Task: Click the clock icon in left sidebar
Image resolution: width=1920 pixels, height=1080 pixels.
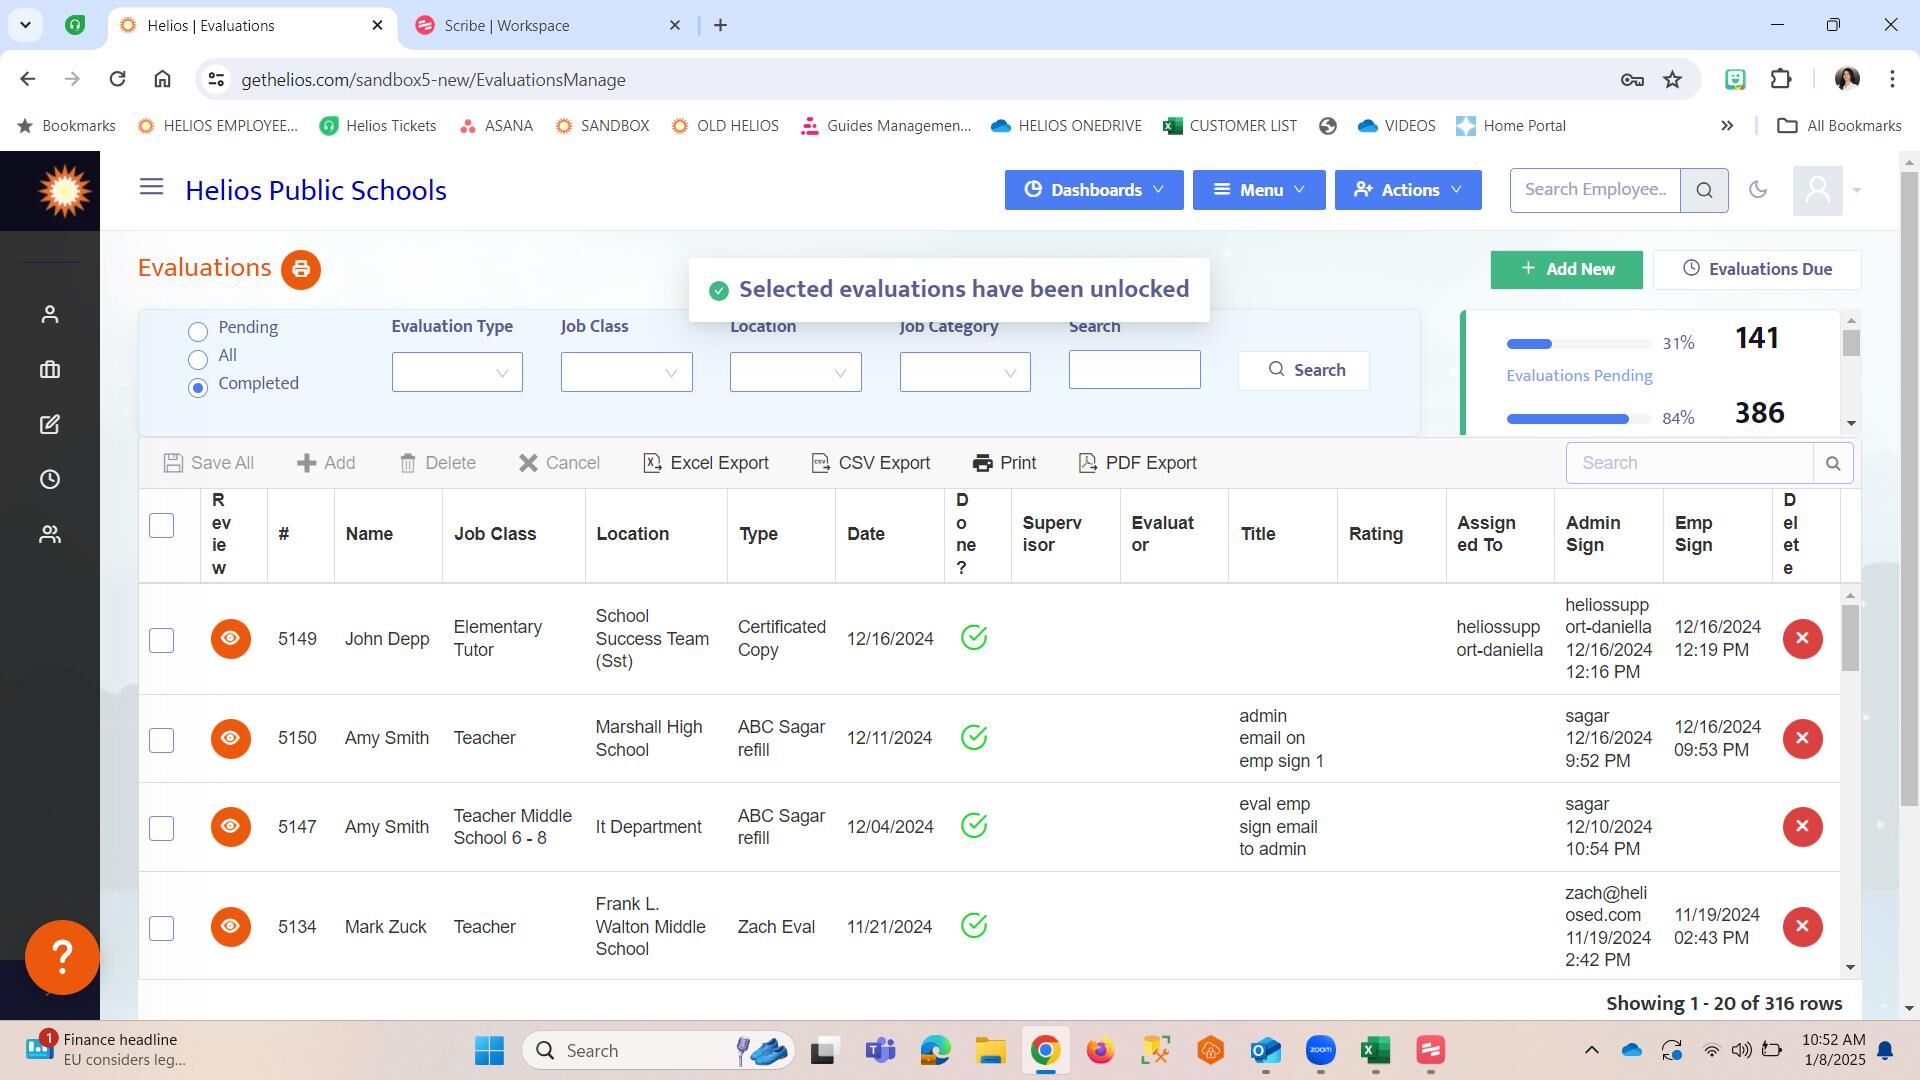Action: 50,480
